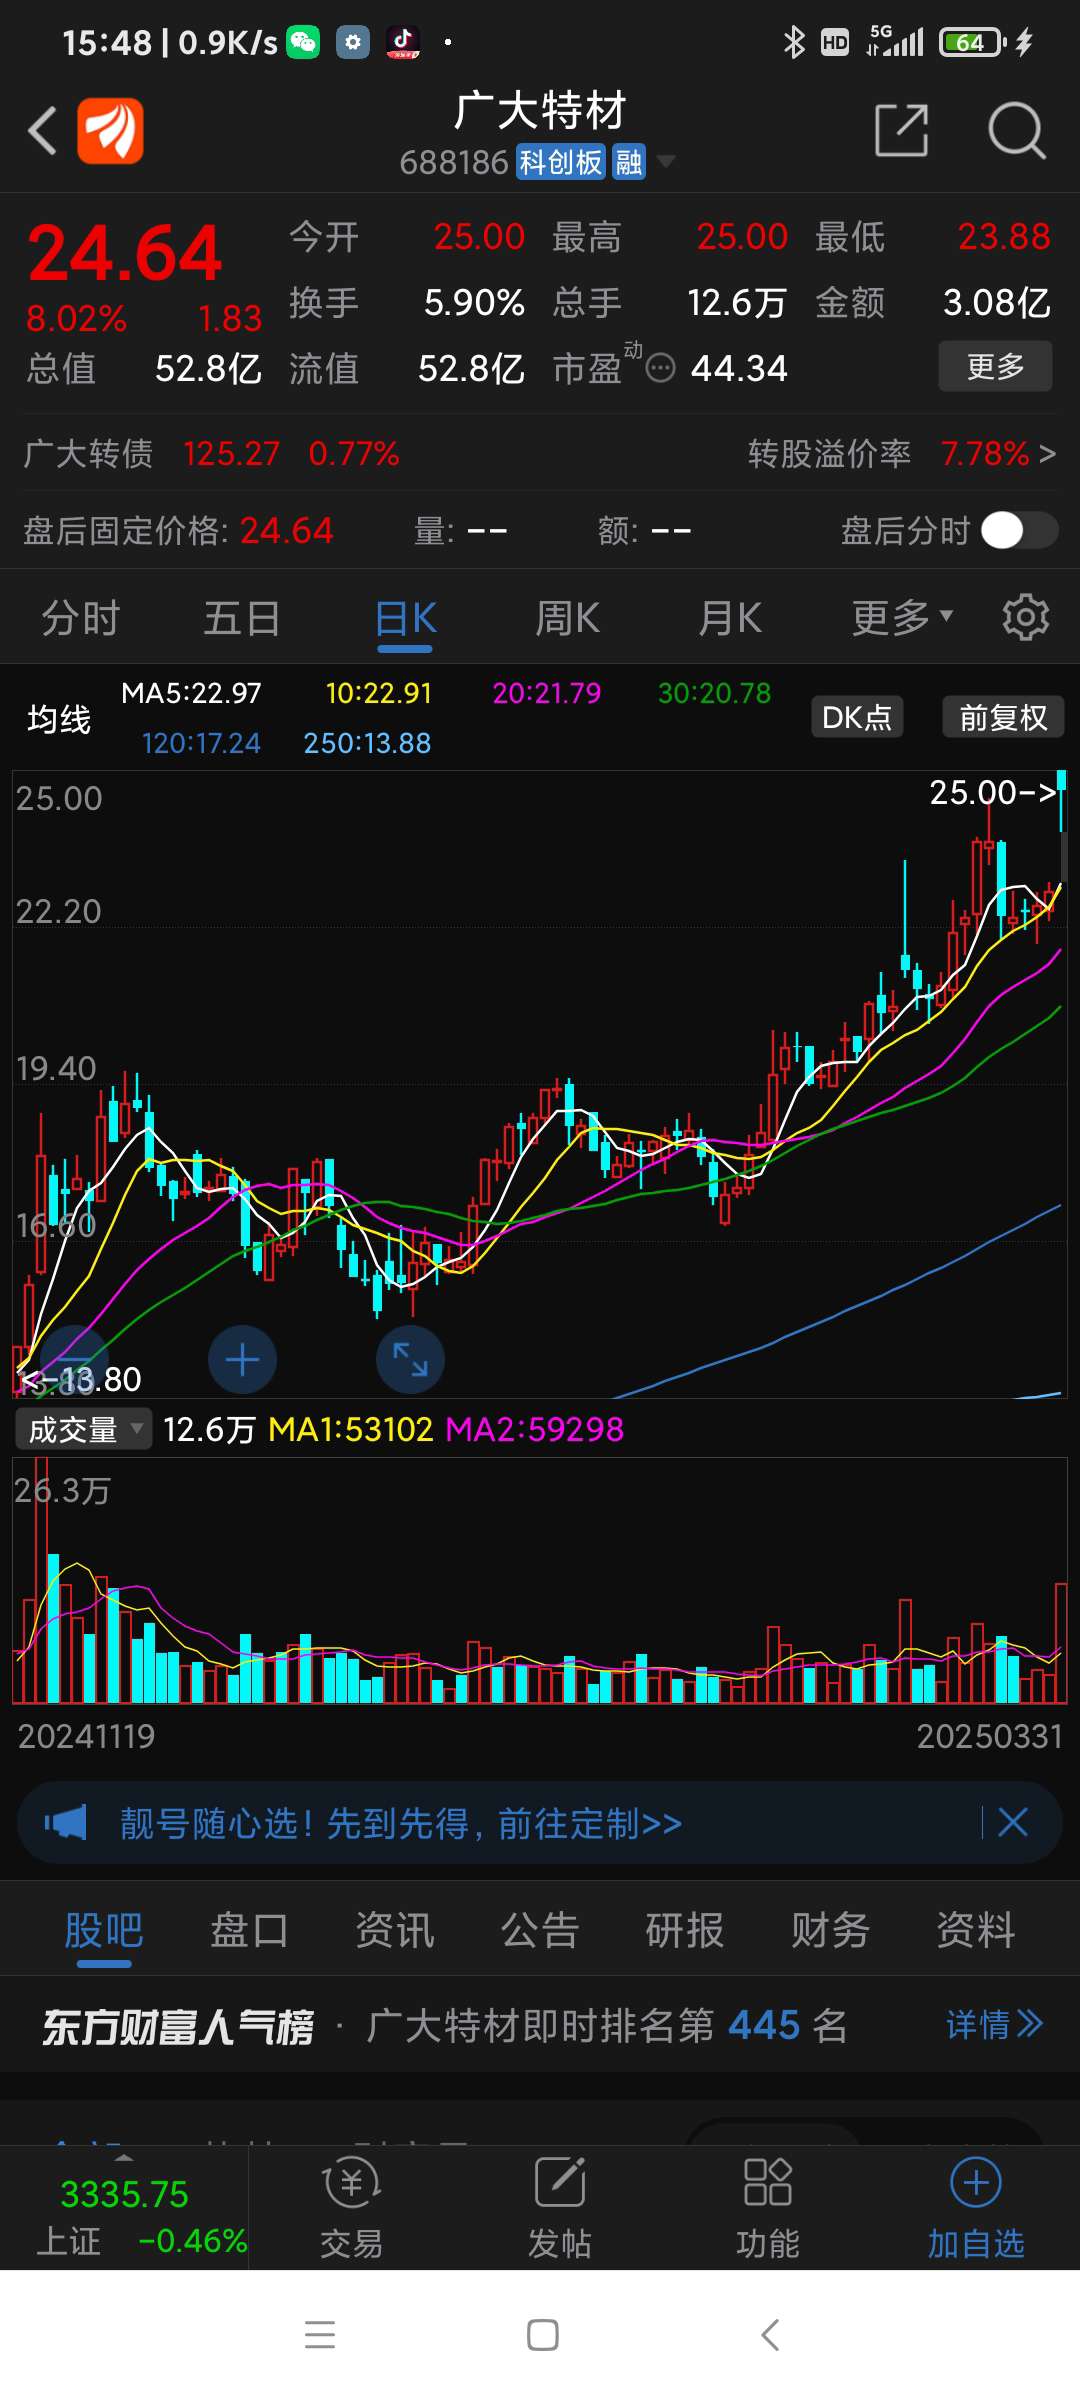The width and height of the screenshot is (1080, 2400).
Task: Tap the back arrow icon
Action: 42,131
